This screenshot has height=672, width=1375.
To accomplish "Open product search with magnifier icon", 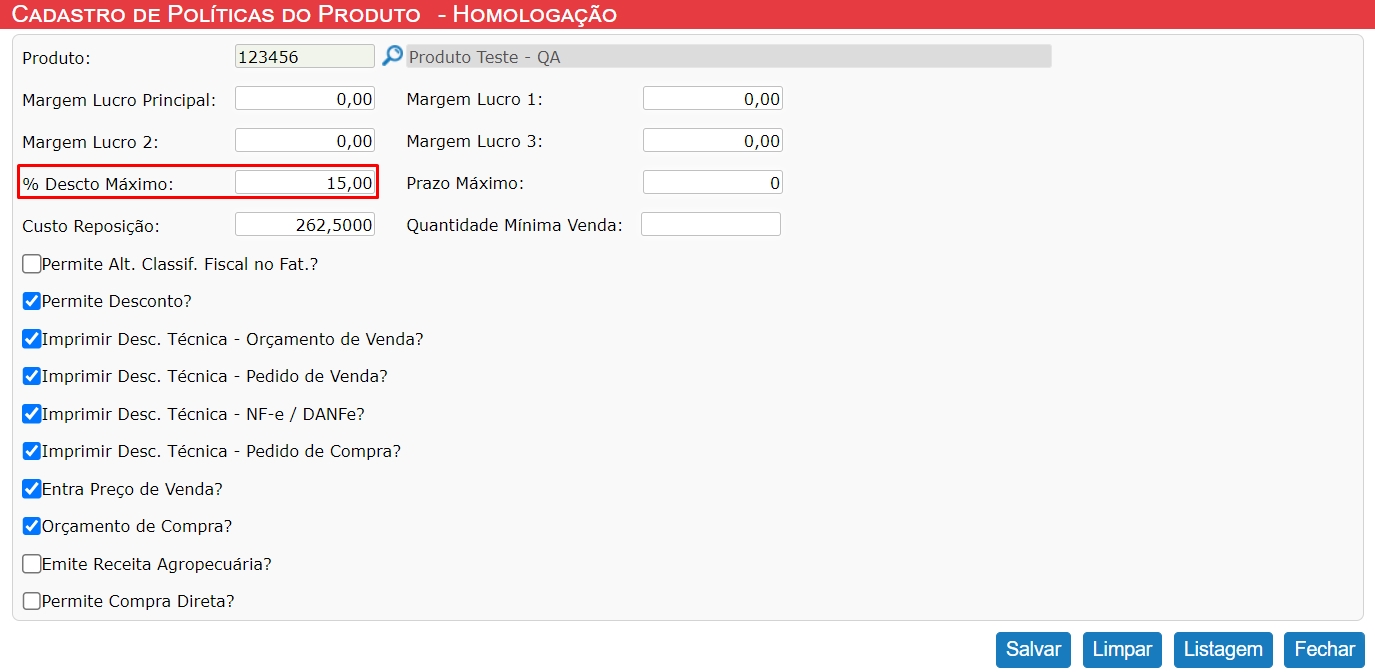I will [x=392, y=56].
